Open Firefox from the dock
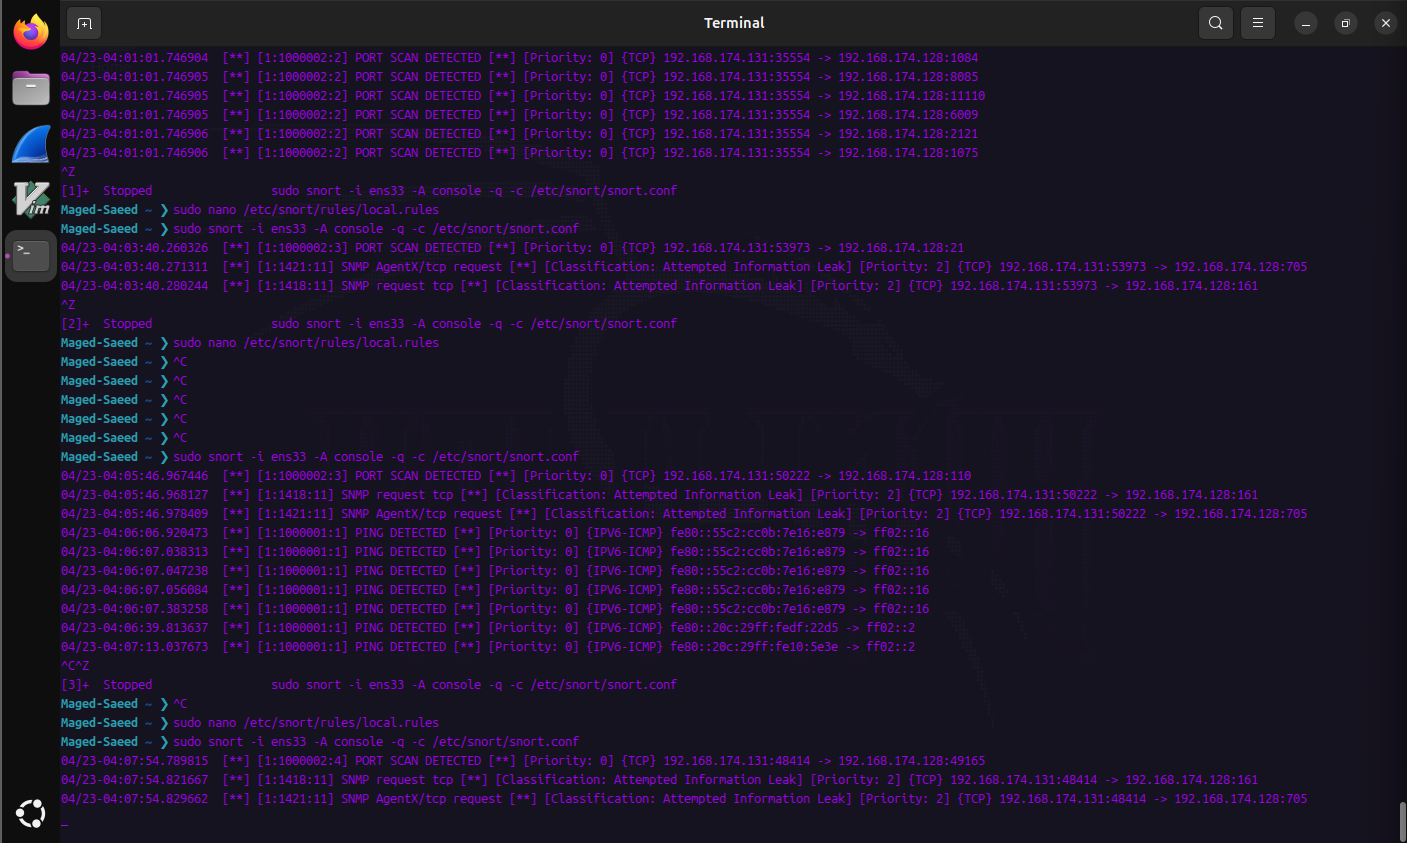This screenshot has height=843, width=1407. [31, 32]
